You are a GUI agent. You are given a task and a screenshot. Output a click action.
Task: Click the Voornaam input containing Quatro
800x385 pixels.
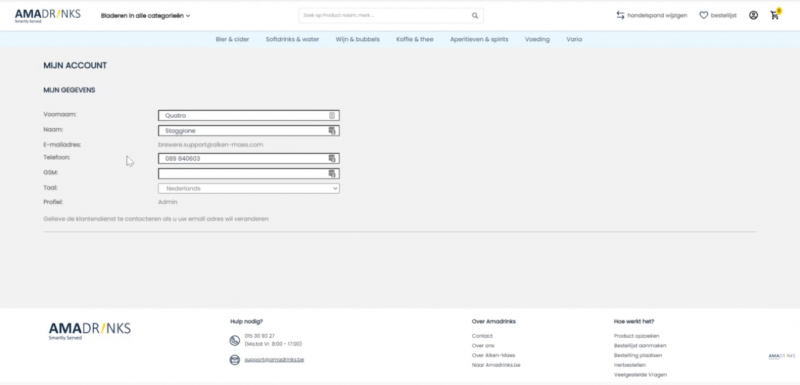pyautogui.click(x=249, y=116)
